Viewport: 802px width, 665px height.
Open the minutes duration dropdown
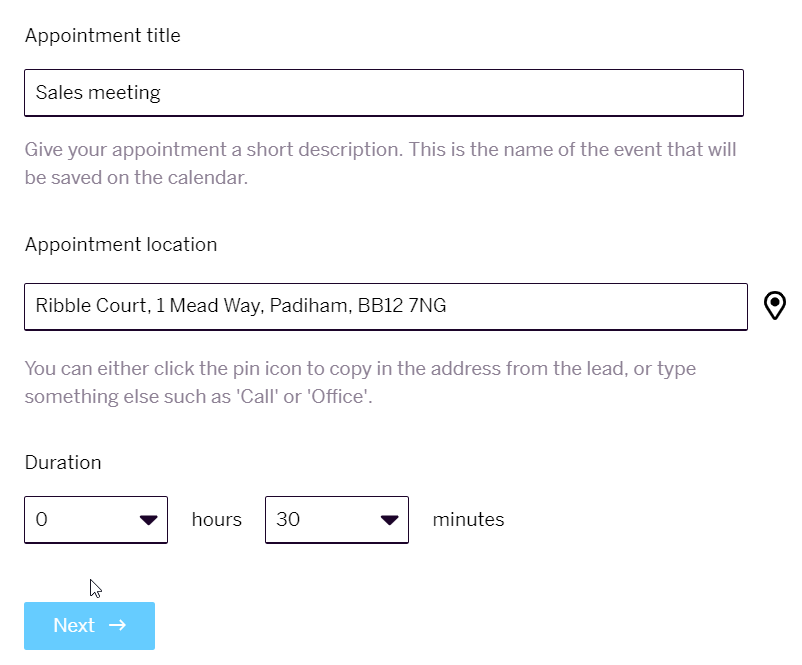[x=337, y=520]
